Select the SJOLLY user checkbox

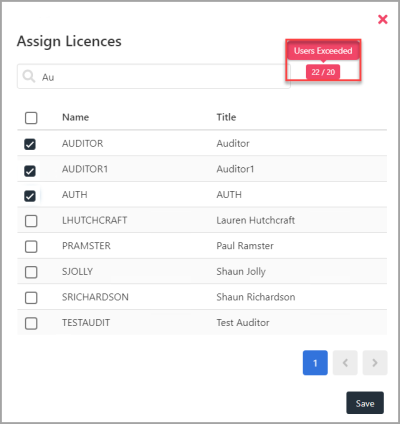pyautogui.click(x=31, y=272)
